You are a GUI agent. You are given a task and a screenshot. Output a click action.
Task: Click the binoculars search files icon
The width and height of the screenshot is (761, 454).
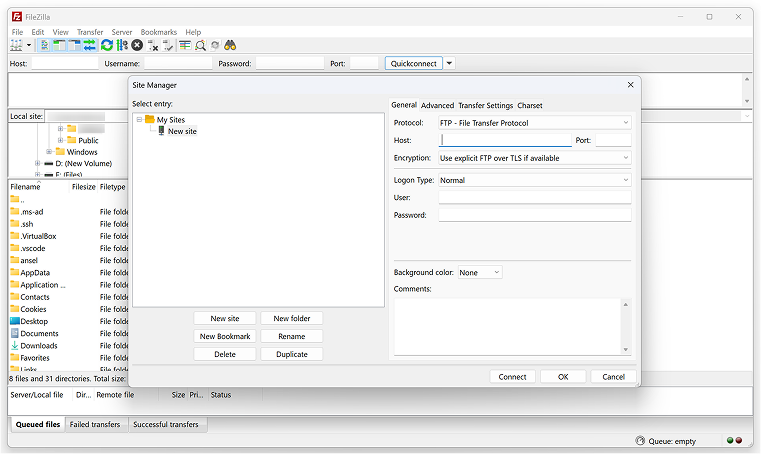(230, 46)
